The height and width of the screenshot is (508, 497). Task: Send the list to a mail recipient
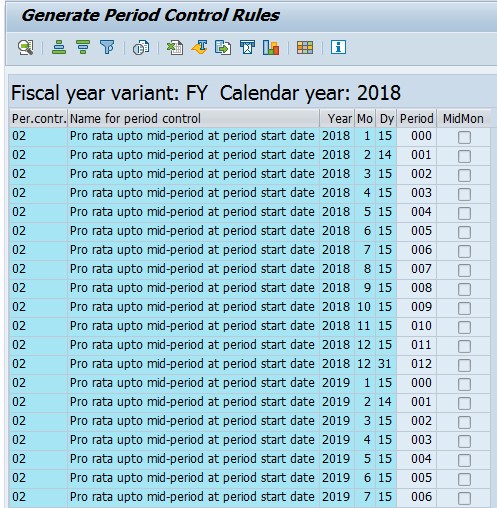[247, 47]
